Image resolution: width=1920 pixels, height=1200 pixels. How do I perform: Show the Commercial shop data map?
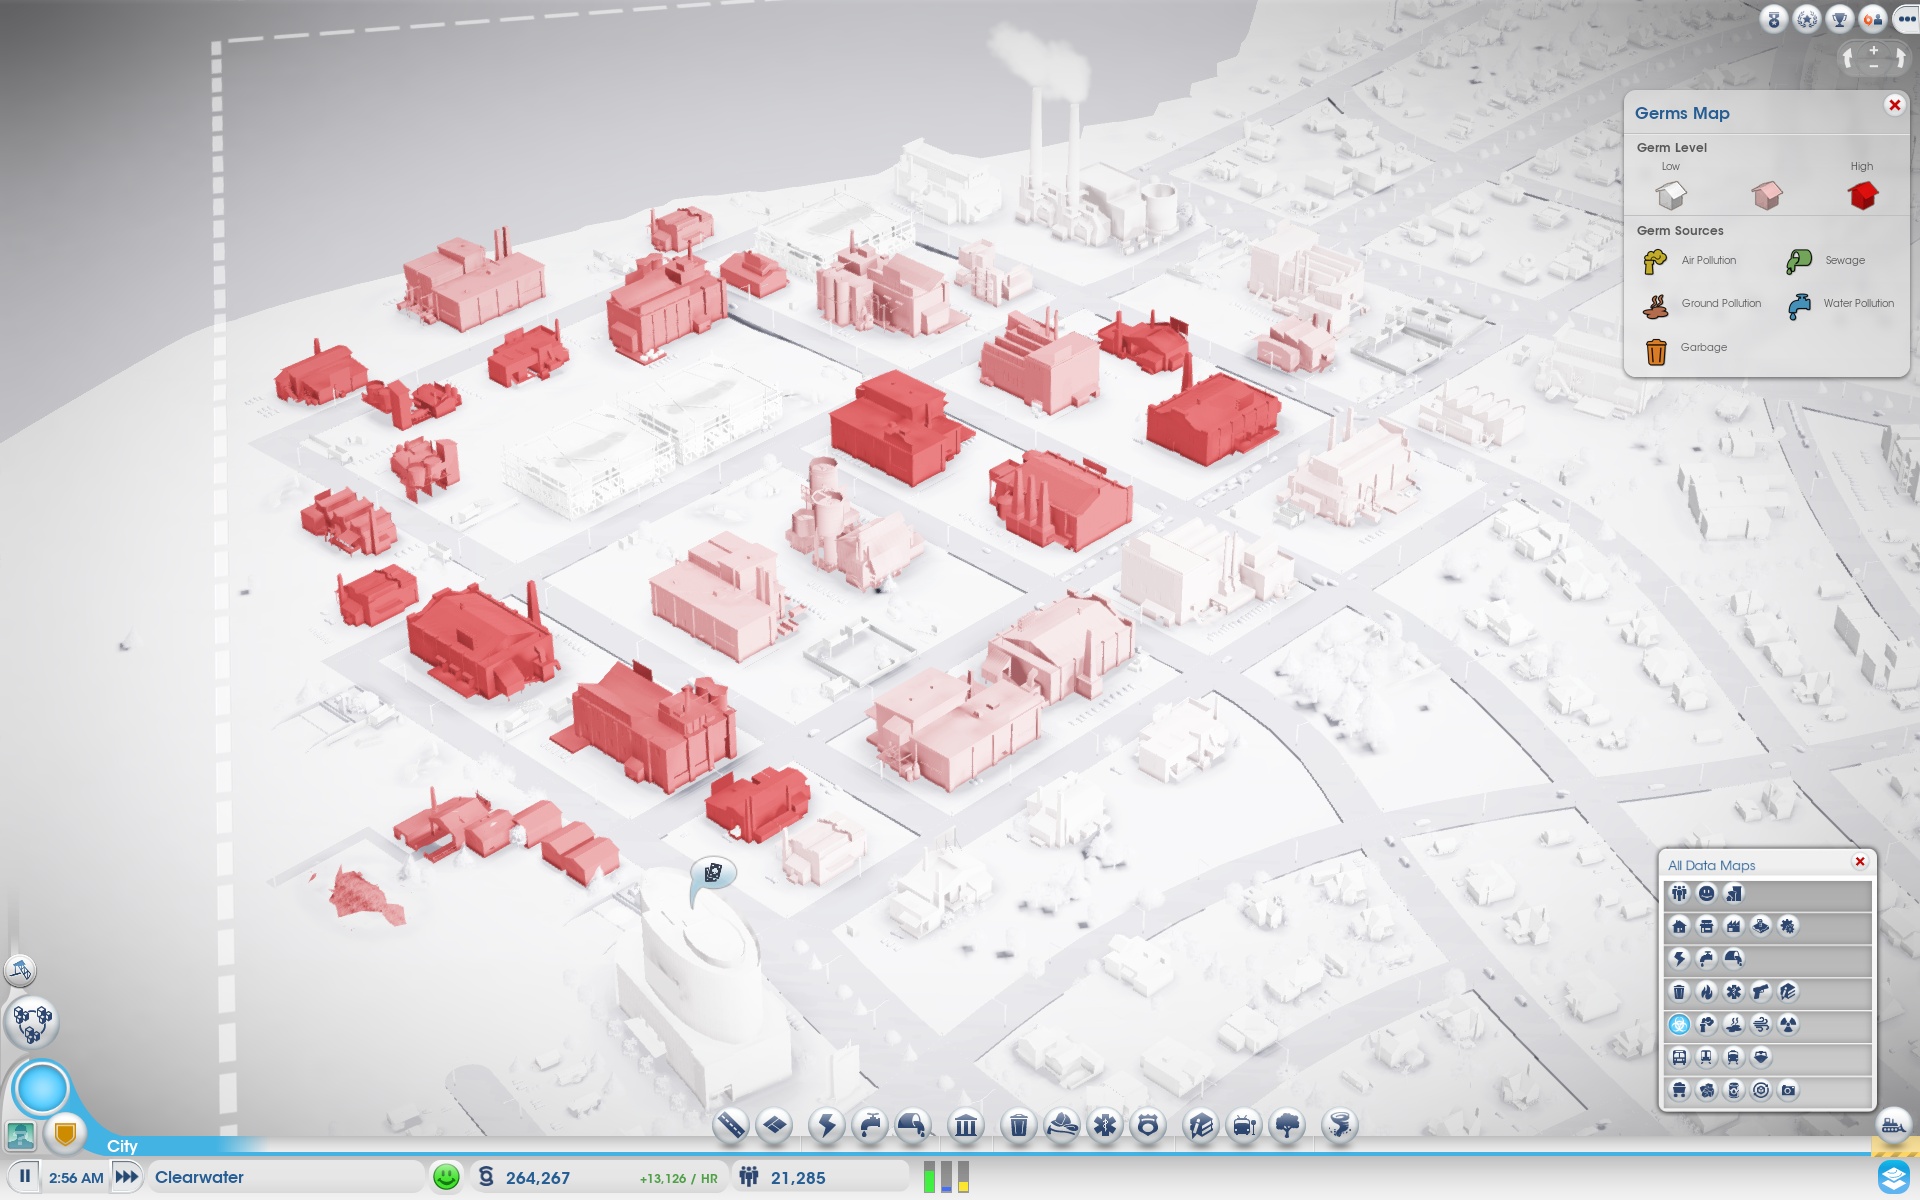1706,926
